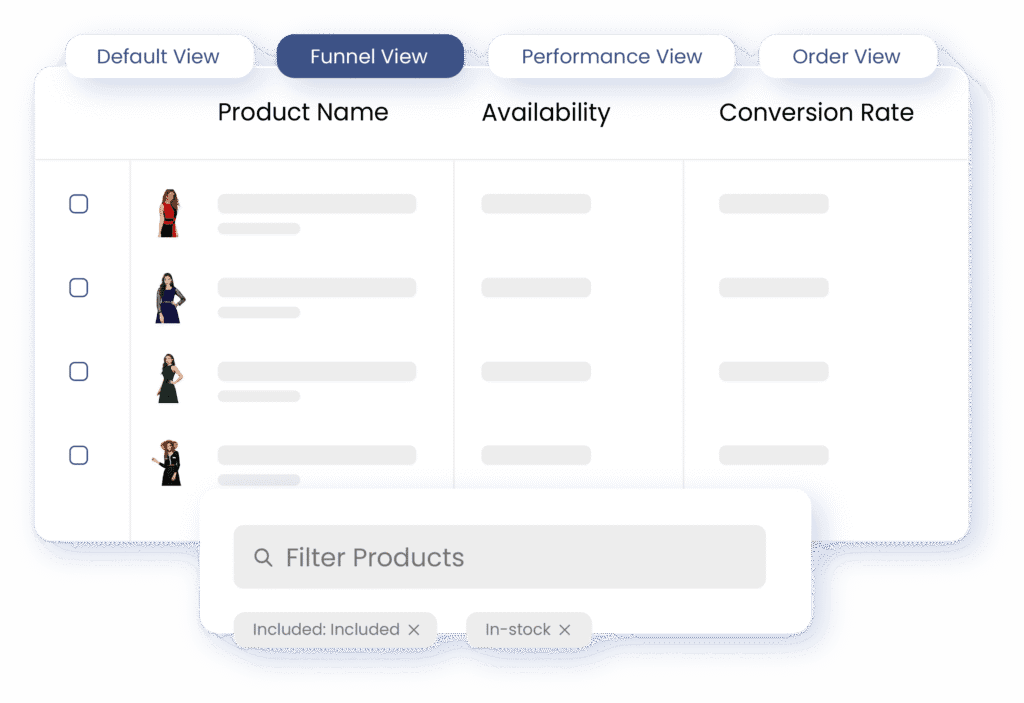Click the In-stock filter chip label
This screenshot has width=1024, height=703.
click(x=517, y=630)
